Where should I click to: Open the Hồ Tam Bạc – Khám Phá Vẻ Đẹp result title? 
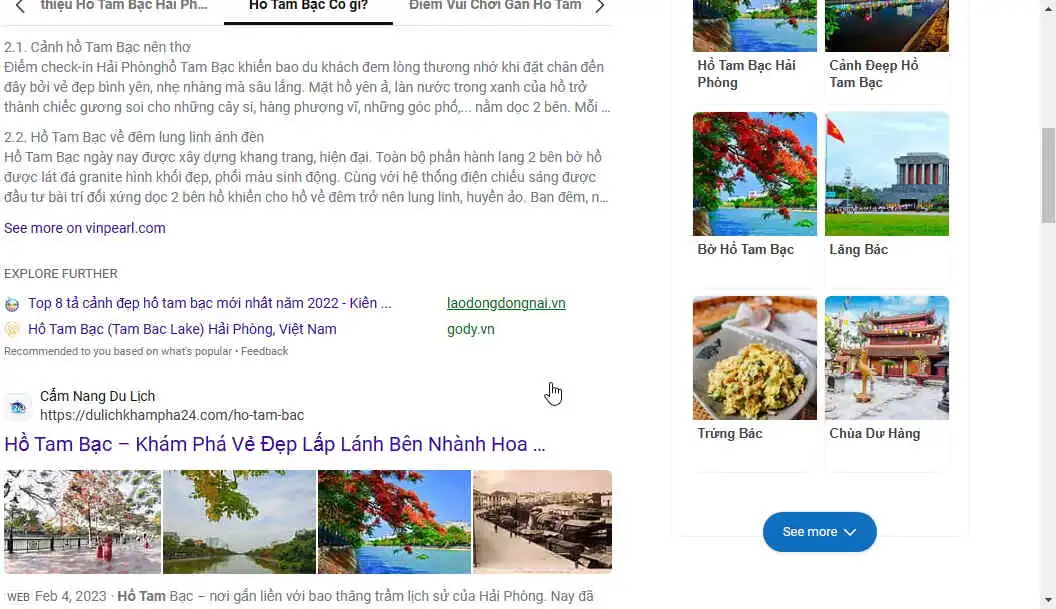point(275,444)
